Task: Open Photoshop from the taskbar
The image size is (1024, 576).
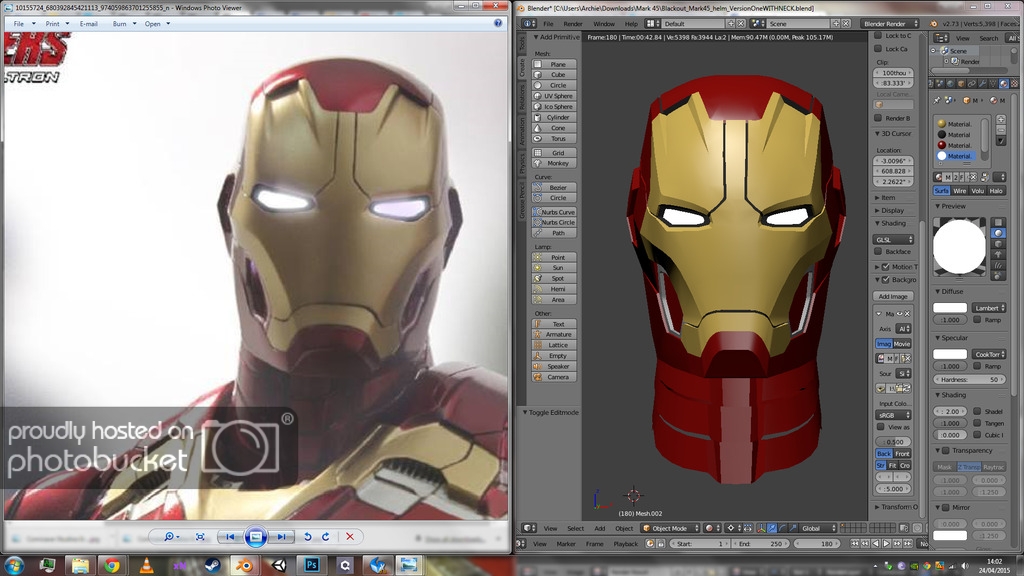Action: point(312,565)
